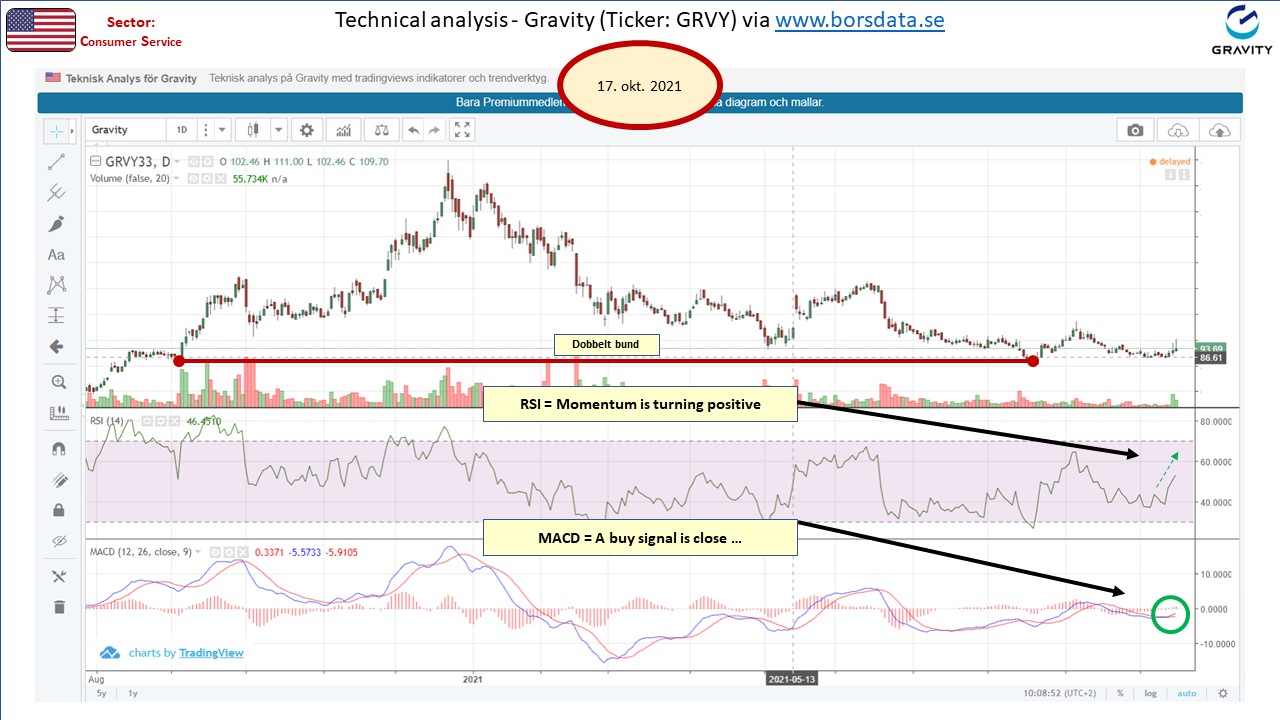
Task: Click the compare symbols scales icon
Action: pyautogui.click(x=380, y=130)
